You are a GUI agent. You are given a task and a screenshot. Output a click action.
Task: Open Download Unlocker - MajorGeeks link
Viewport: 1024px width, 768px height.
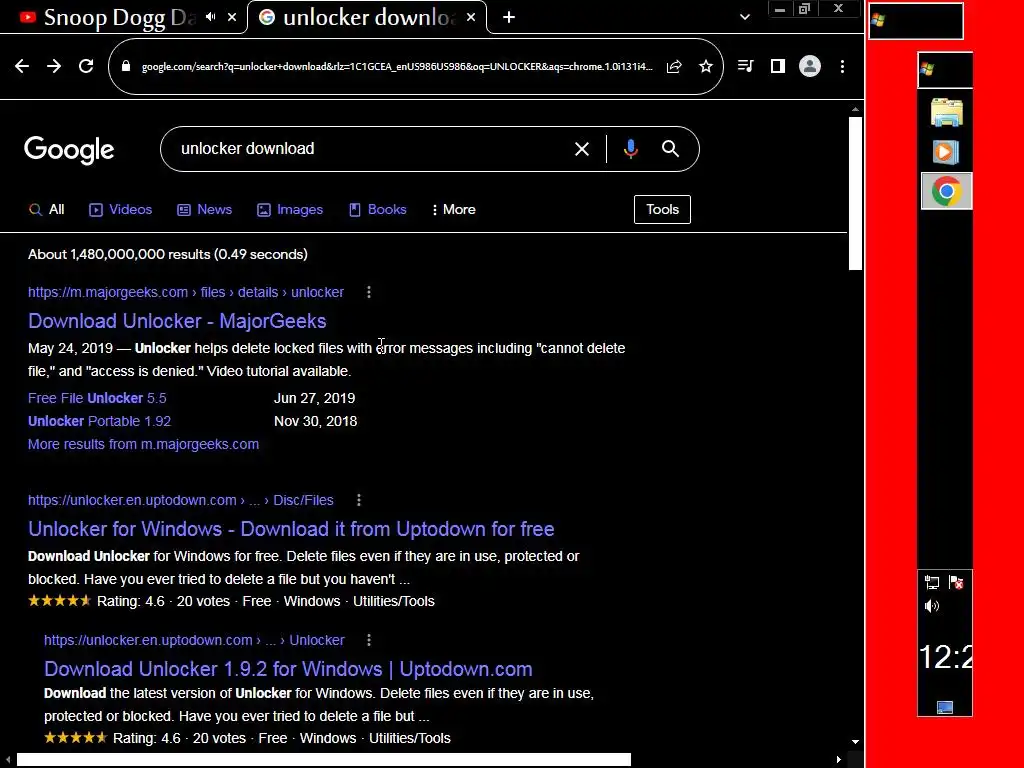[177, 321]
